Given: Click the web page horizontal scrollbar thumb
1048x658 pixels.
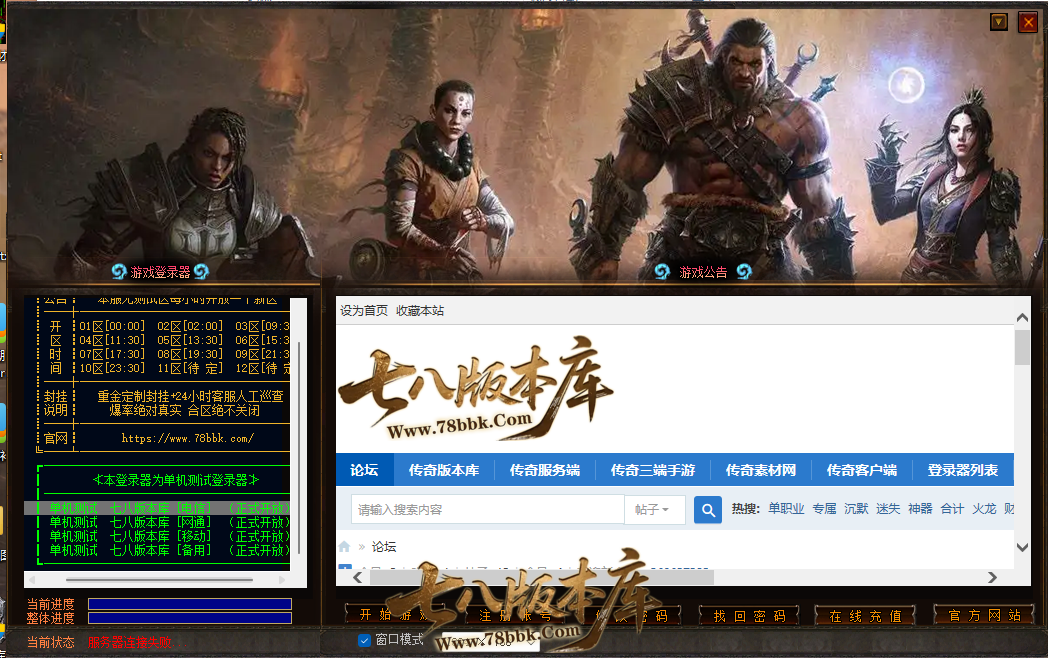Looking at the screenshot, I should [542, 577].
